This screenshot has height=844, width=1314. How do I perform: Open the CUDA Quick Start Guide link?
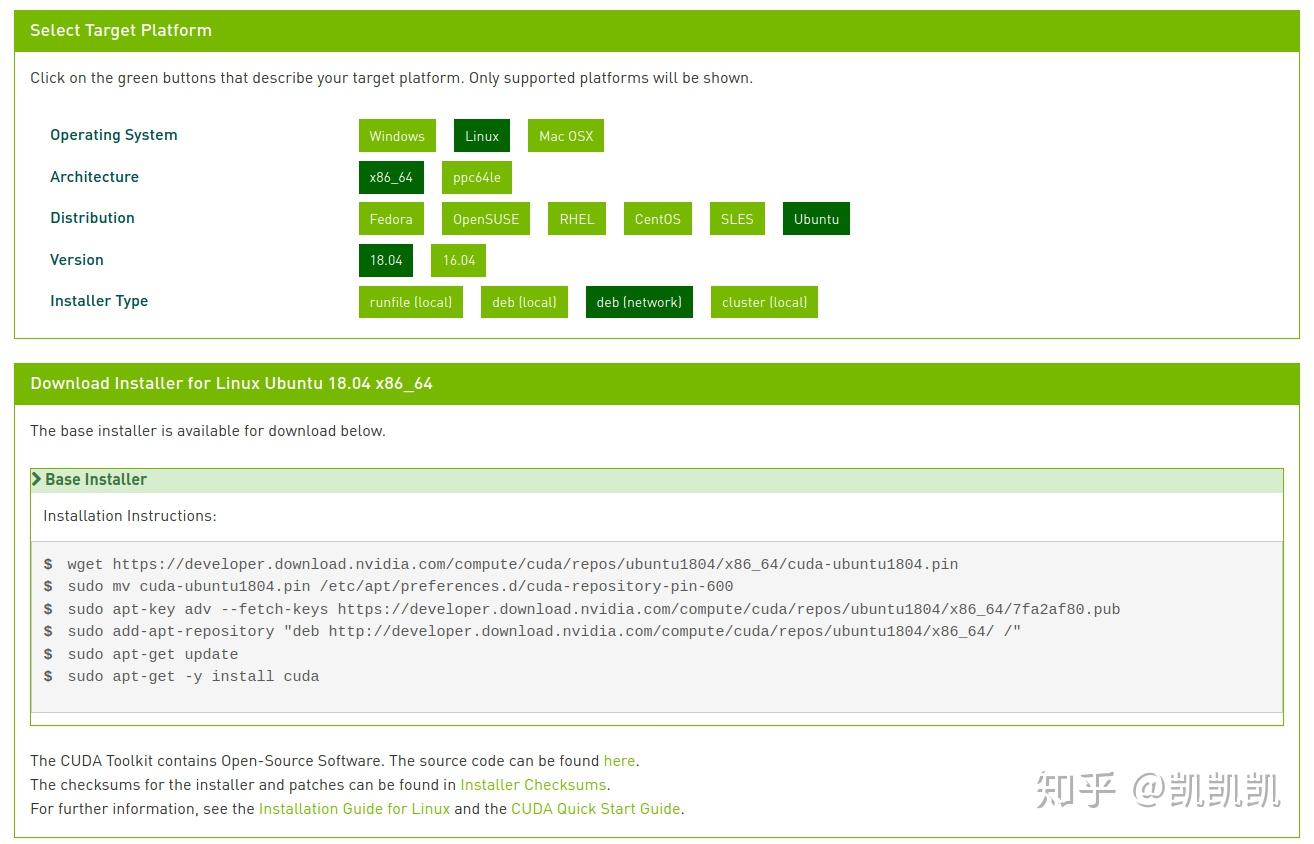596,809
